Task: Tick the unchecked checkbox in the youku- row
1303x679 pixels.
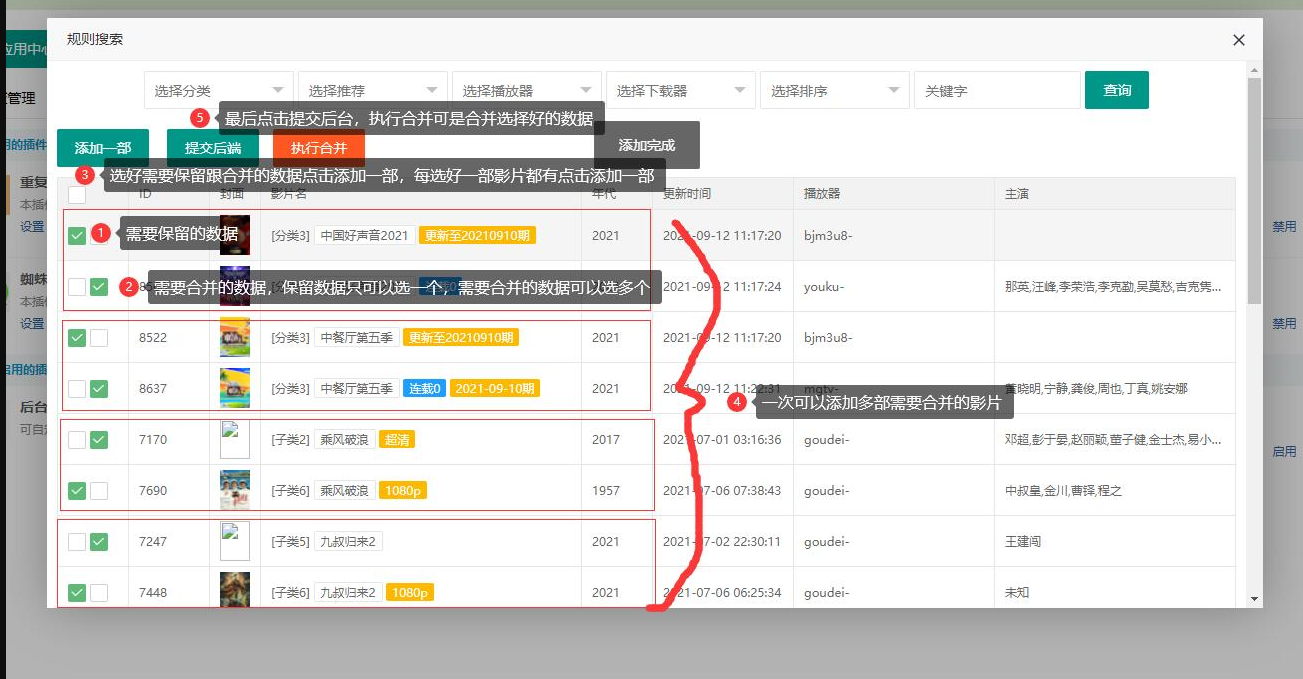Action: [77, 287]
